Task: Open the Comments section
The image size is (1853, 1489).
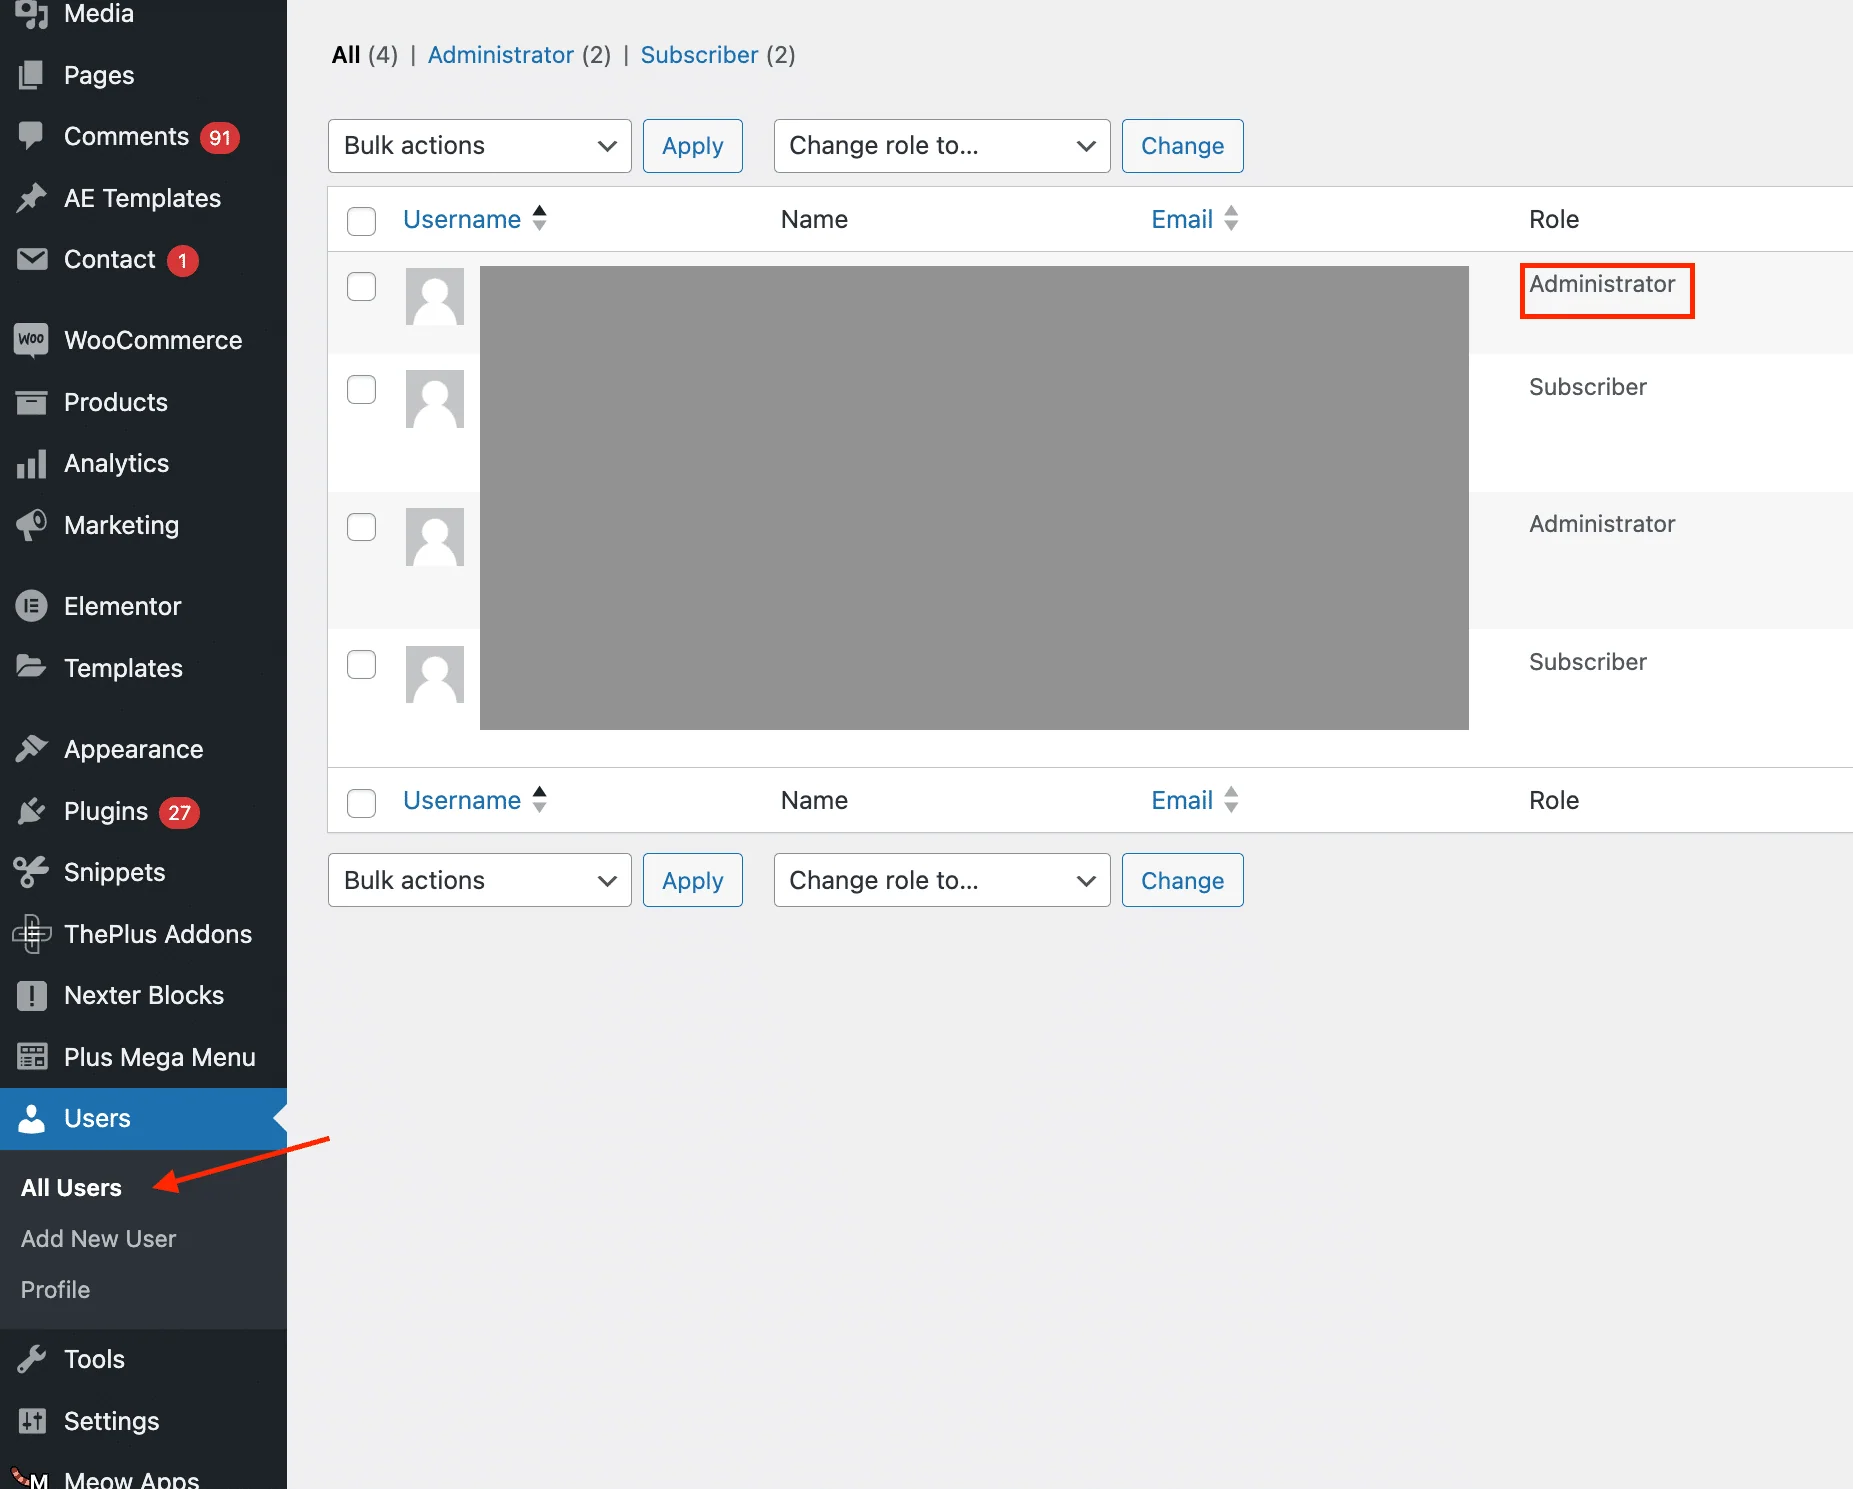Action: [126, 136]
